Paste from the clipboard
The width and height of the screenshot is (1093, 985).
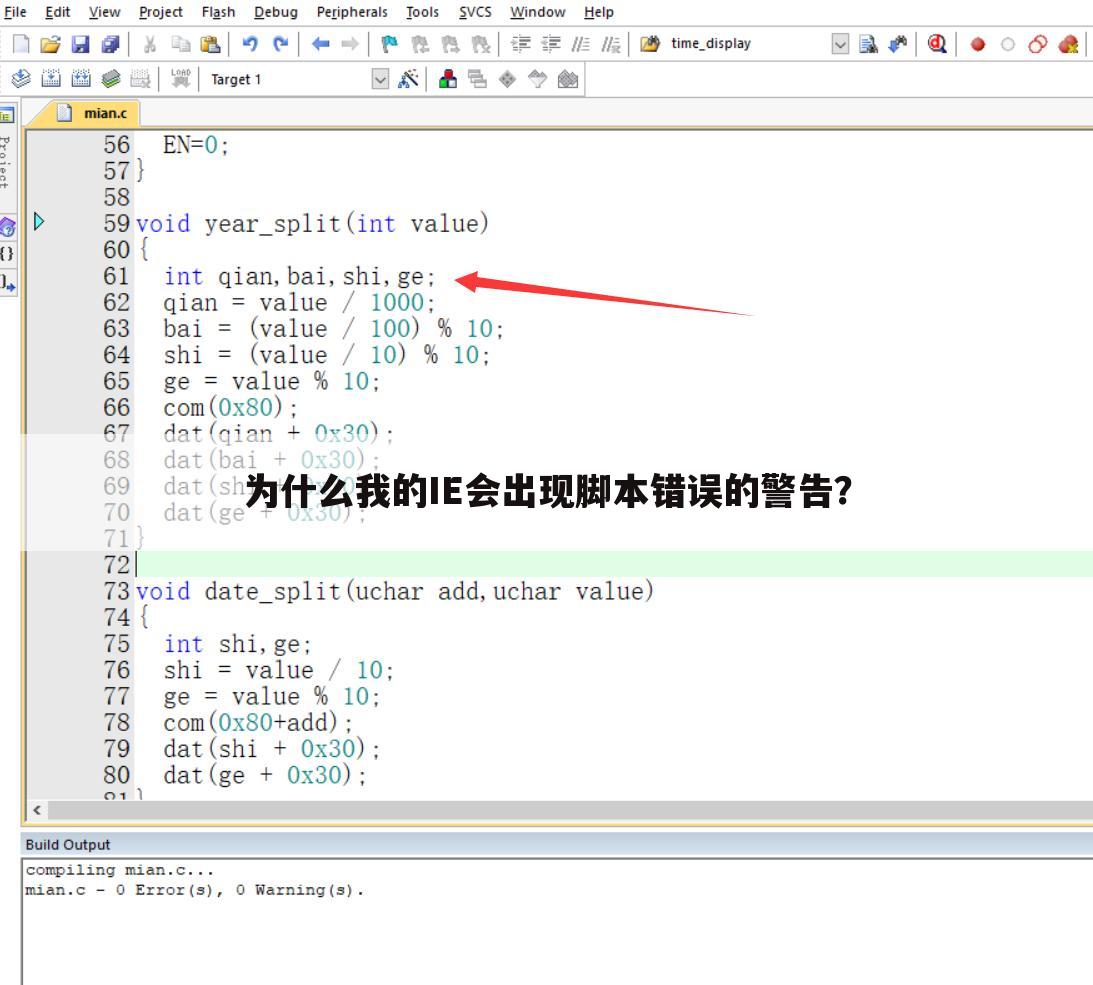click(x=211, y=45)
